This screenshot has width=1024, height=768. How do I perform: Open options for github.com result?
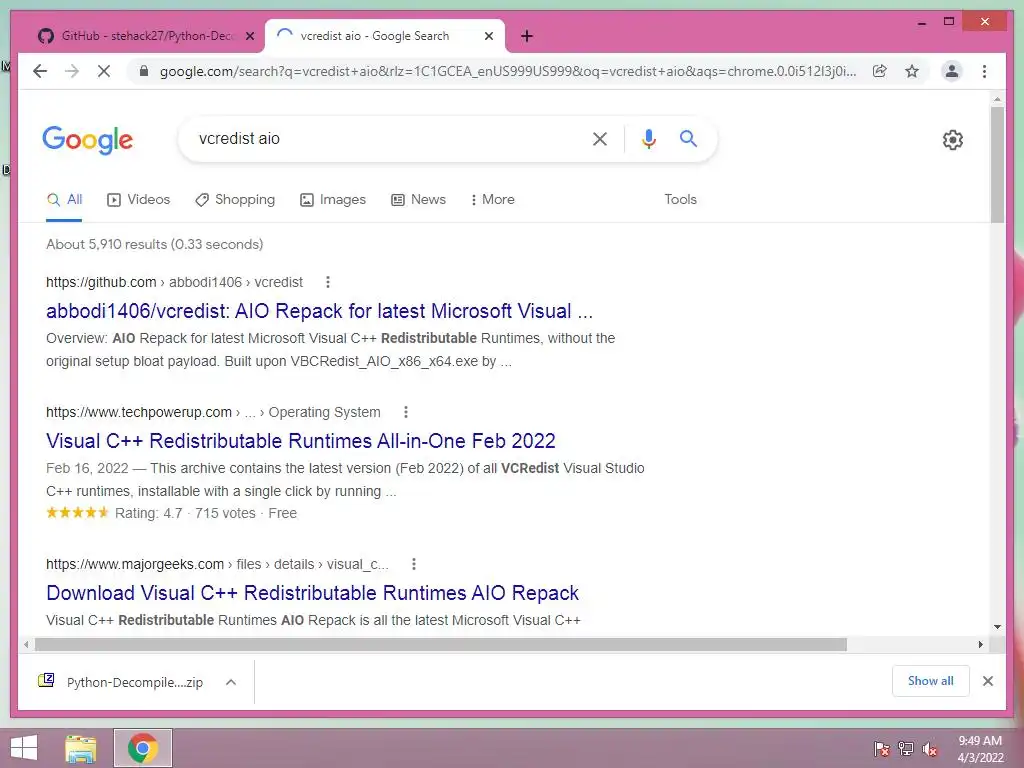(328, 282)
